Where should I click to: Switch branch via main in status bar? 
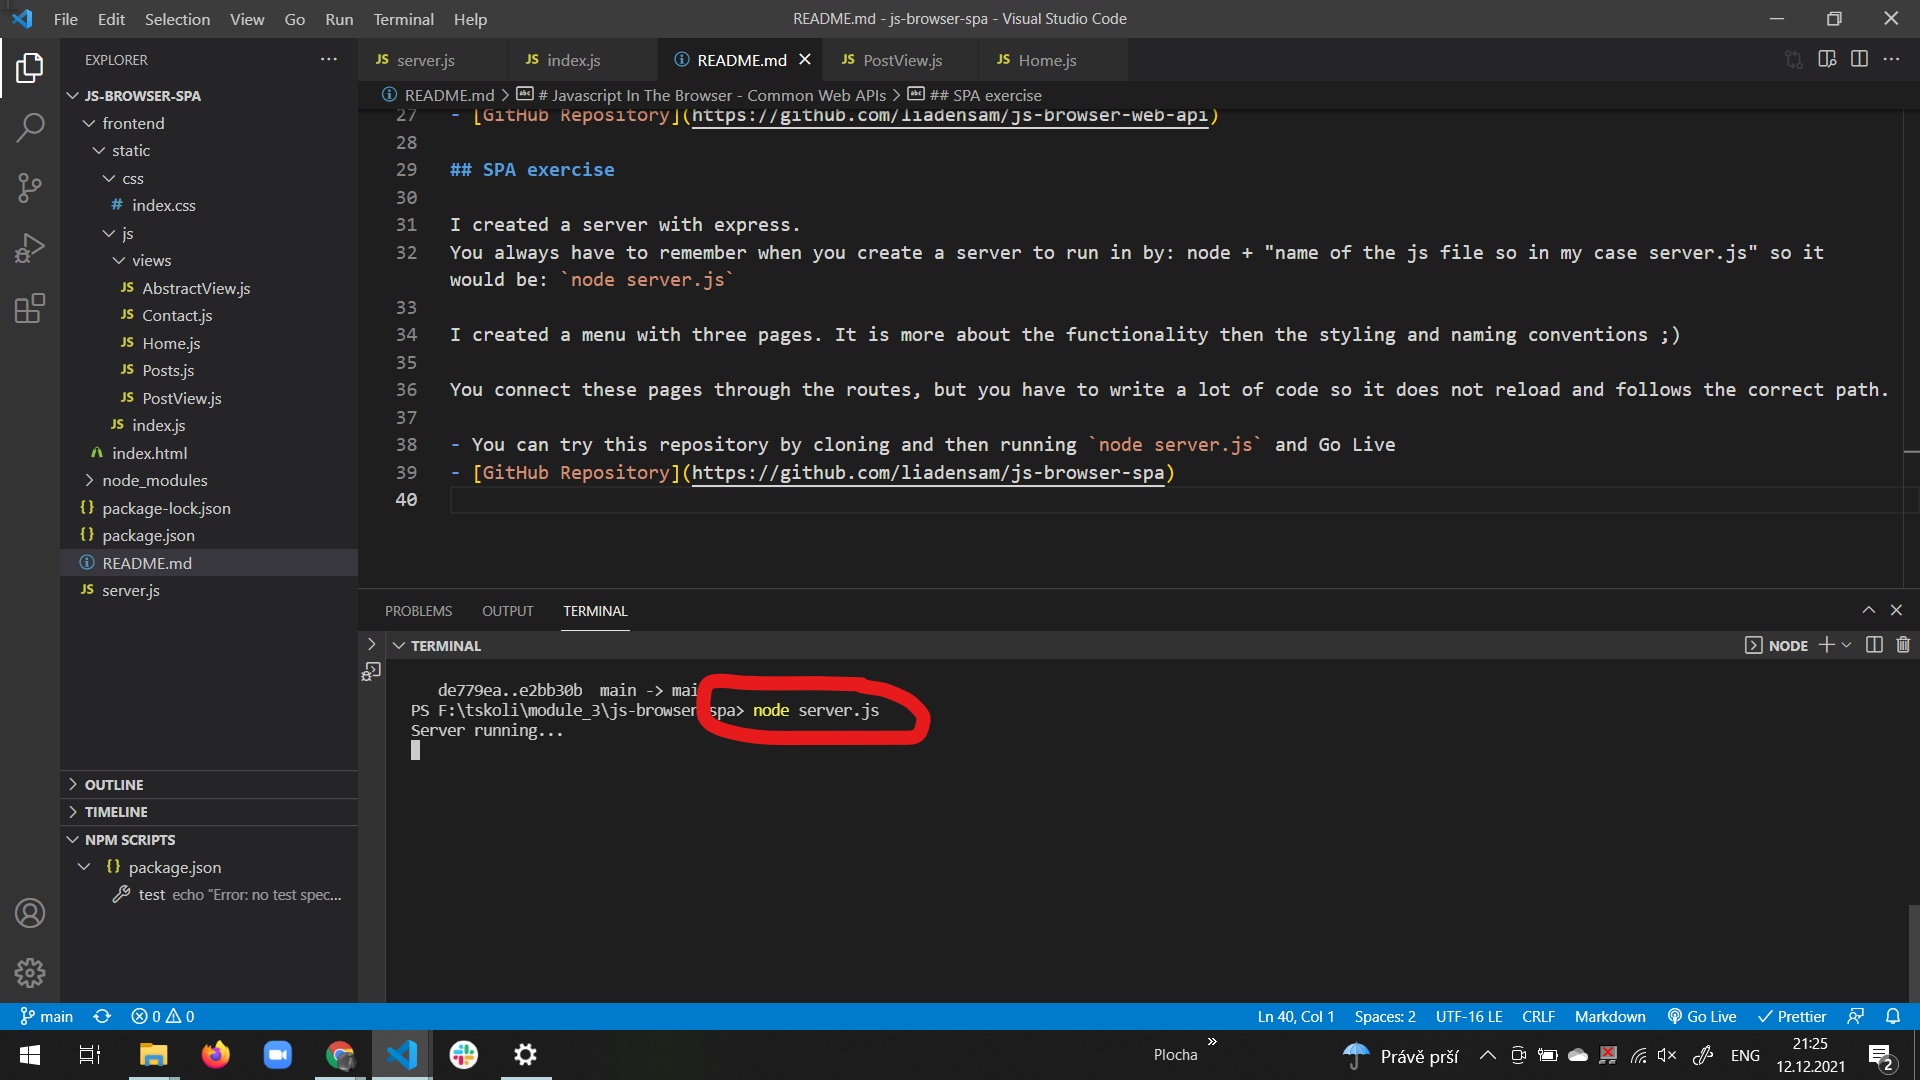[46, 1016]
